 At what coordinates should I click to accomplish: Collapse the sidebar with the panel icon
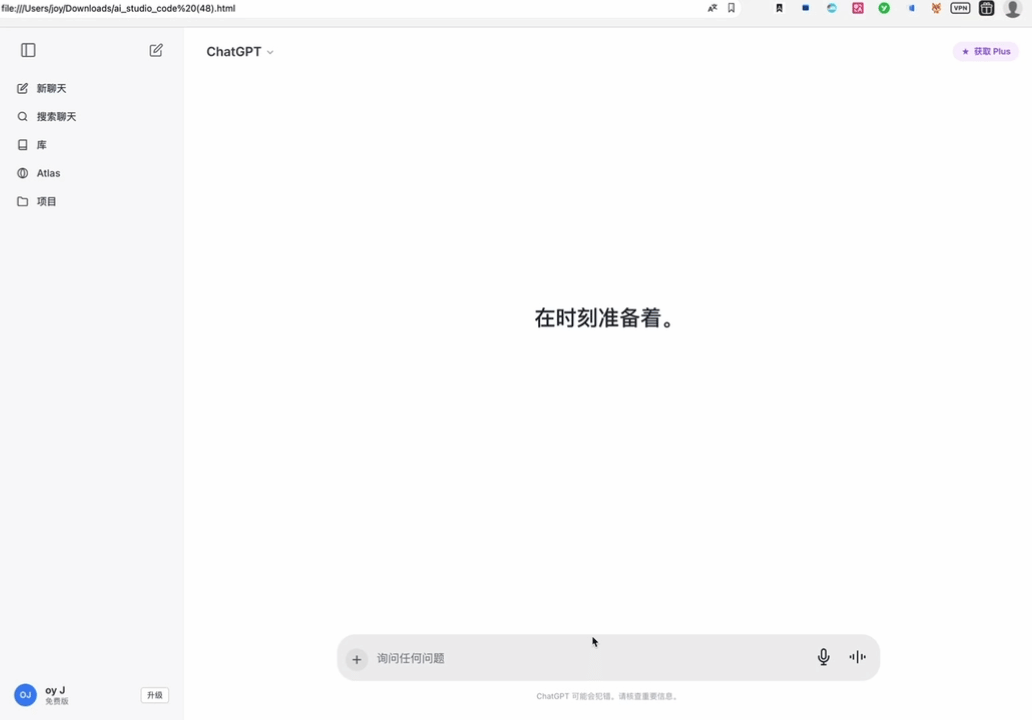[x=28, y=50]
